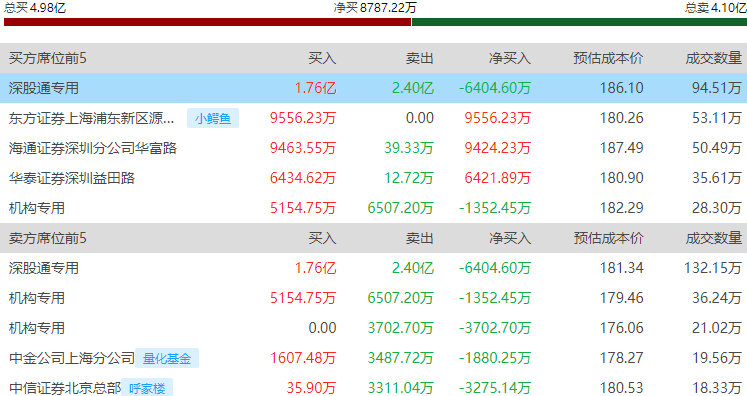Click net value -1880.25万

[x=495, y=358]
